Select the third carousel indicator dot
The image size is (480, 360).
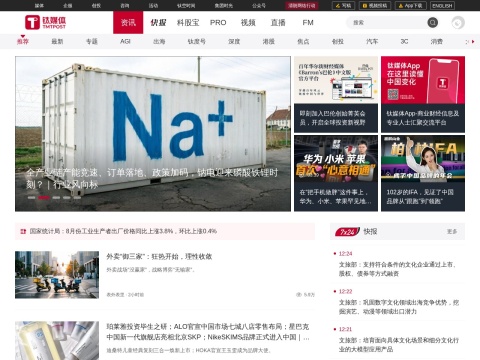point(56,198)
